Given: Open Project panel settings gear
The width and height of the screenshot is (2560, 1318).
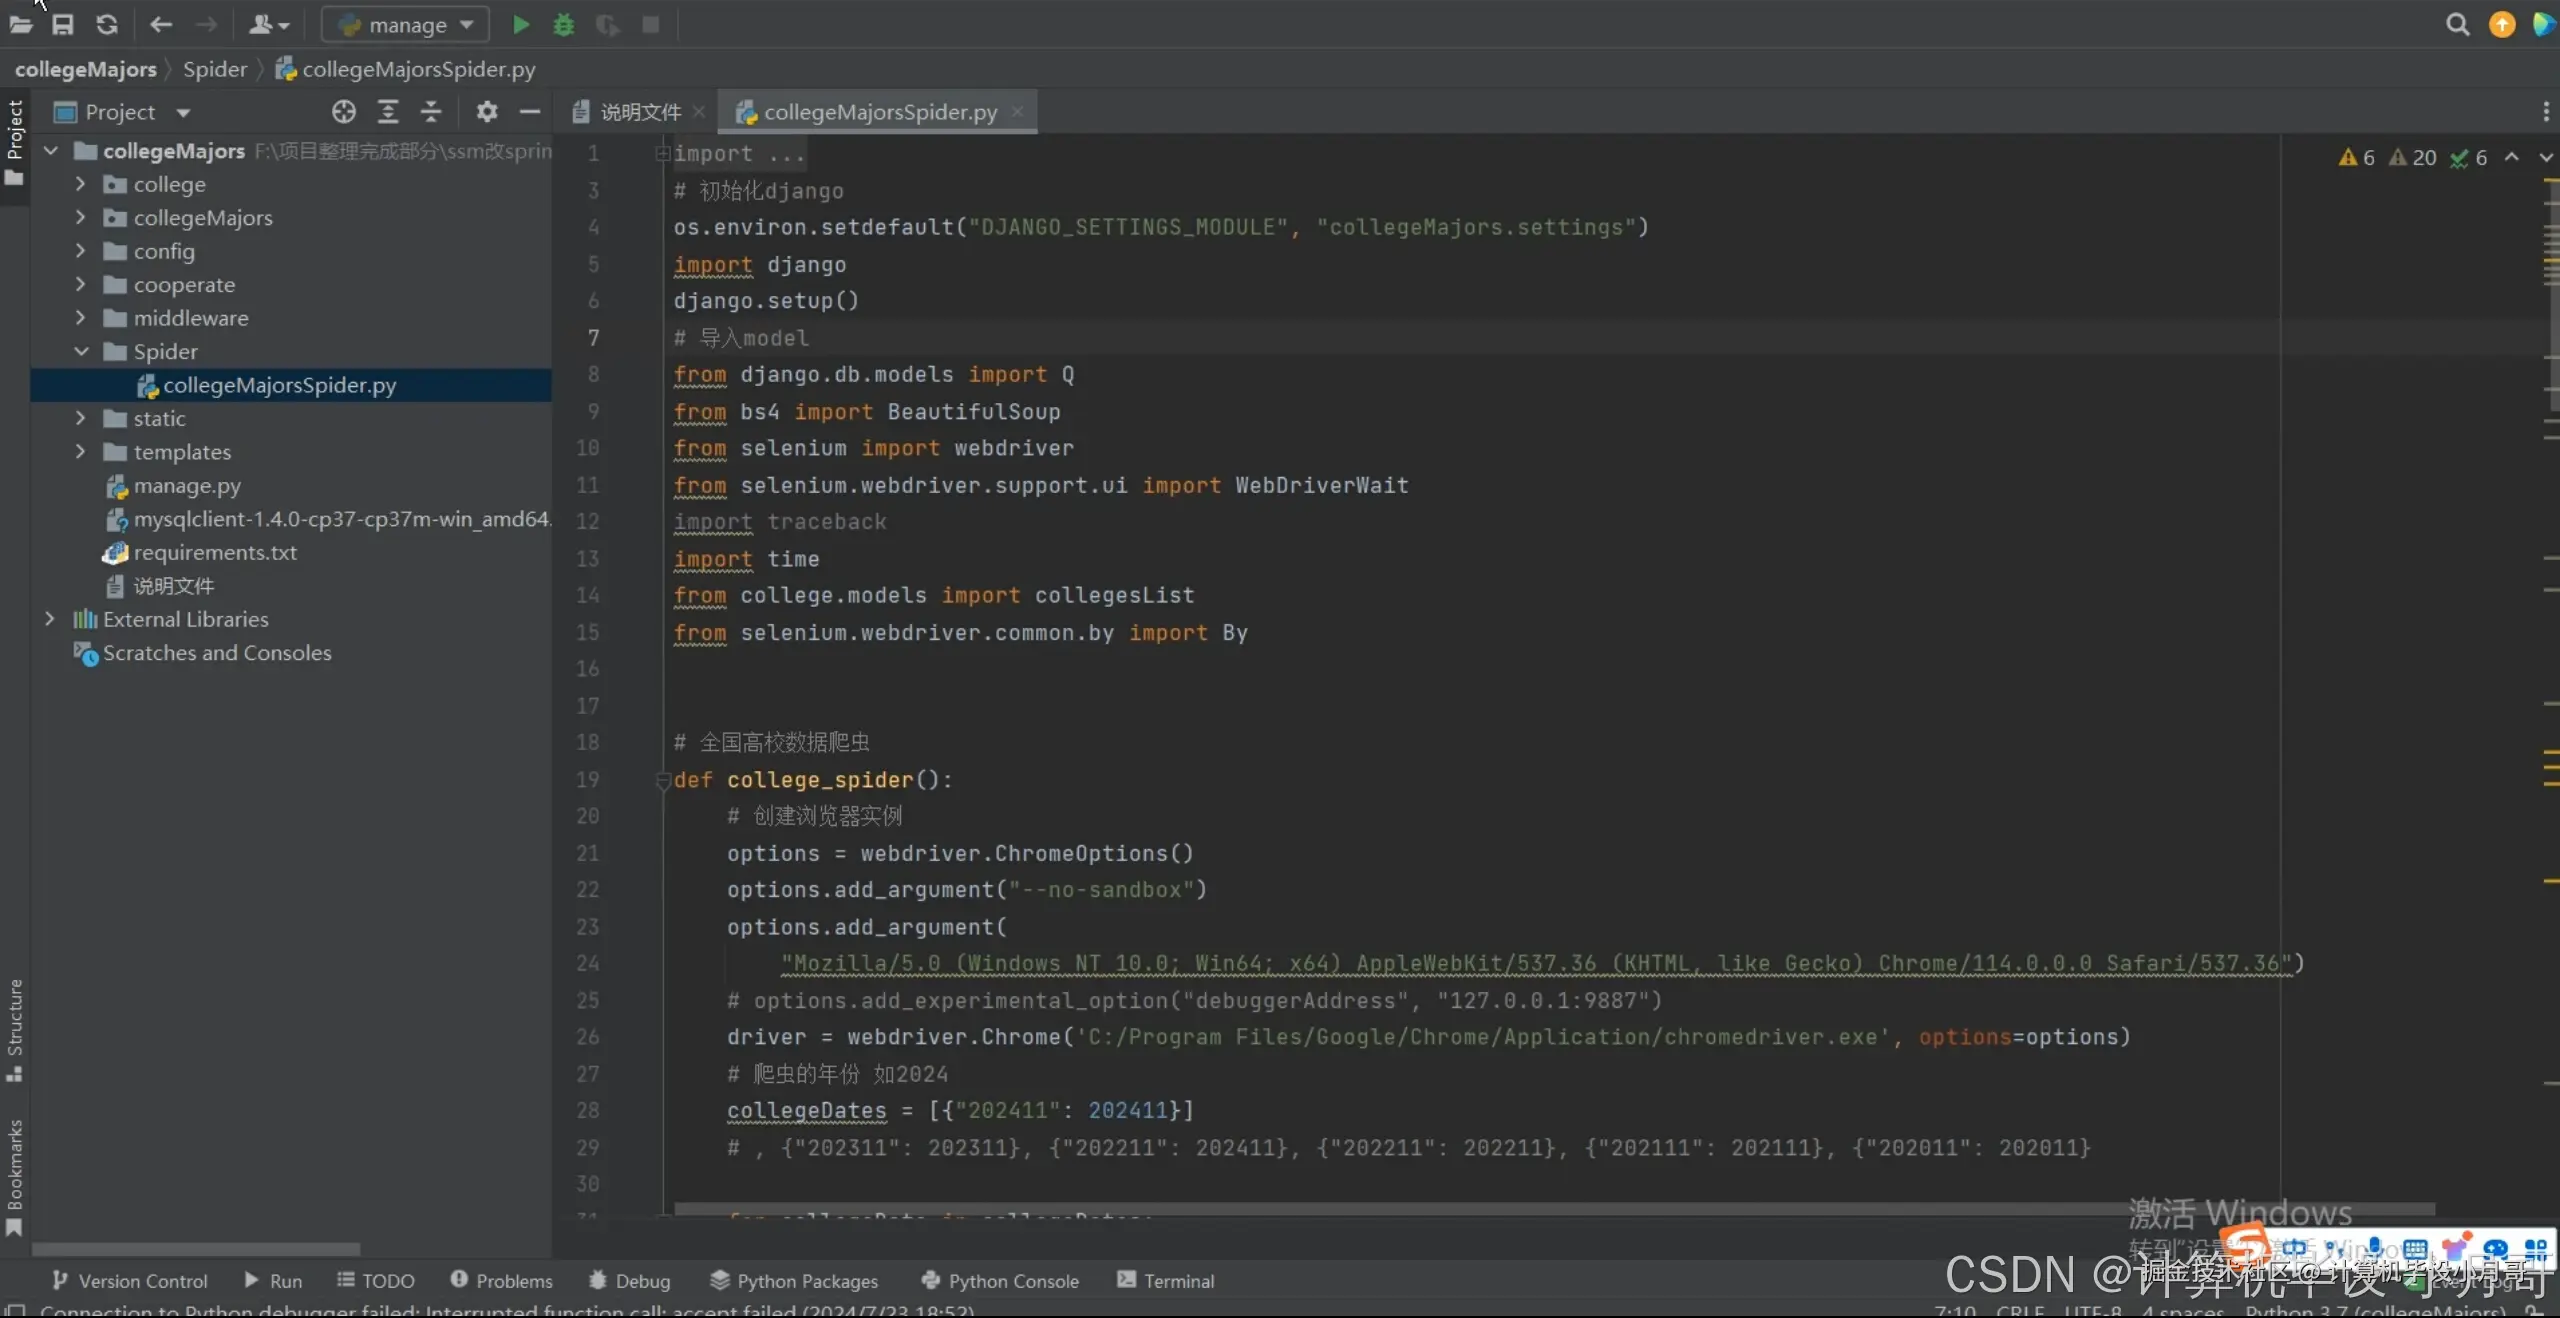Looking at the screenshot, I should coord(487,112).
